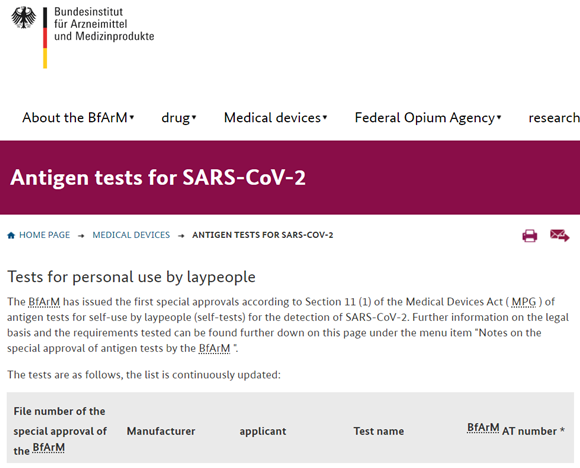Click the File number column header
The width and height of the screenshot is (580, 468).
click(60, 431)
